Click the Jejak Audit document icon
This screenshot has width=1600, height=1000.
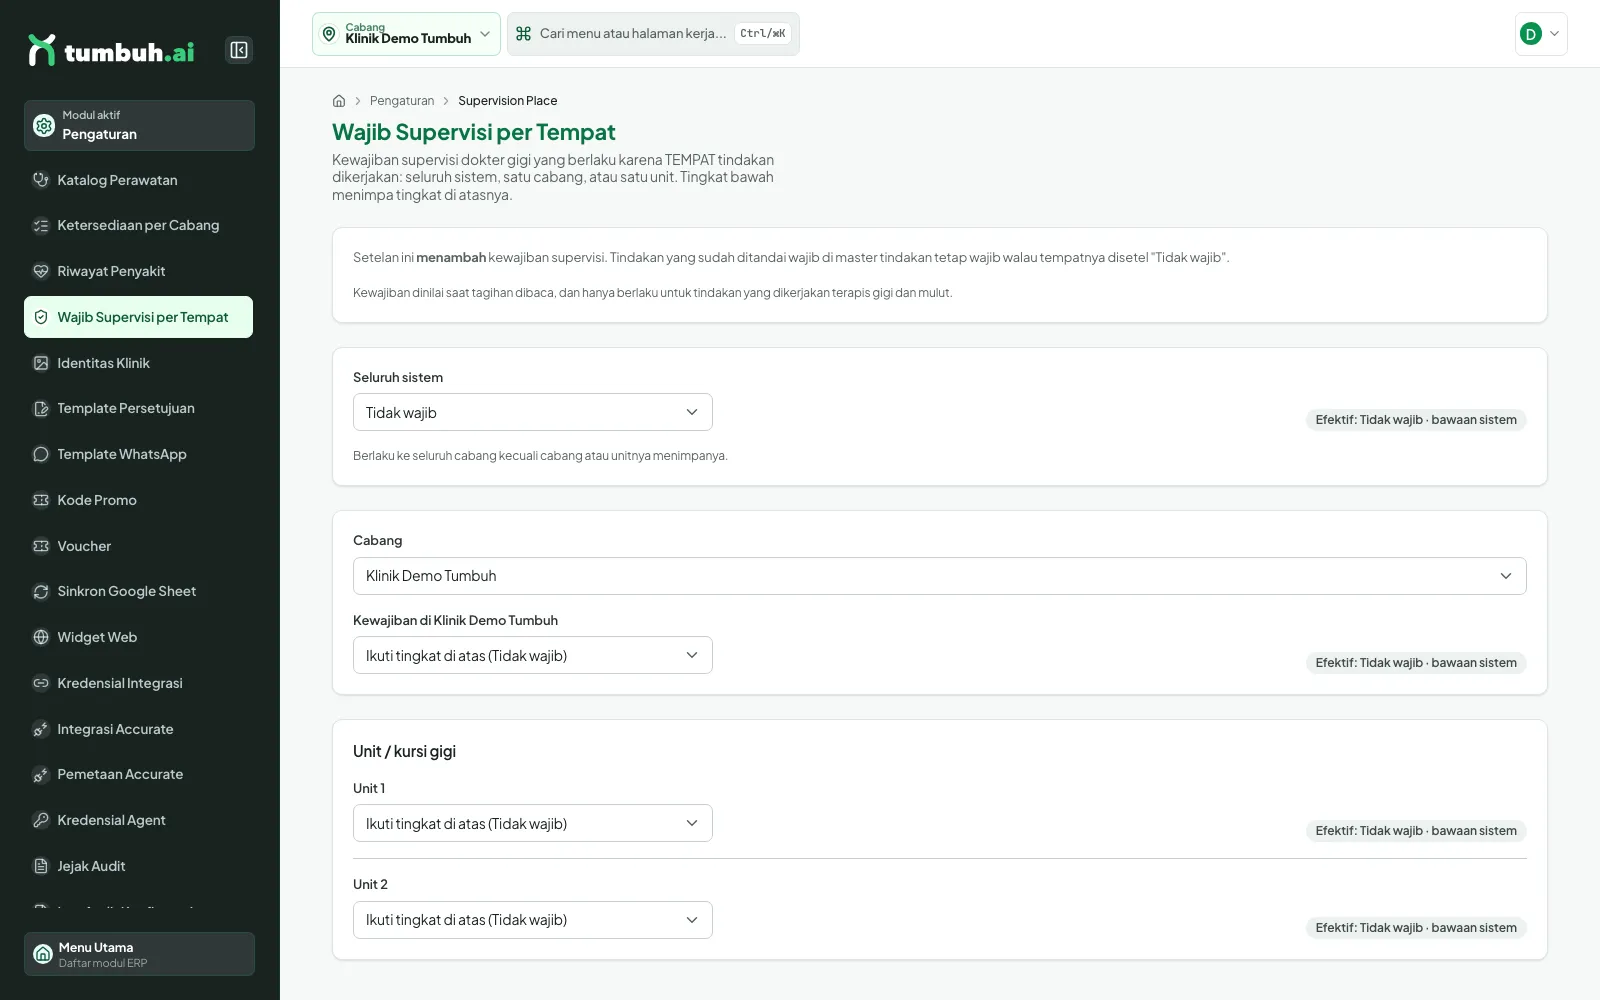coord(41,866)
